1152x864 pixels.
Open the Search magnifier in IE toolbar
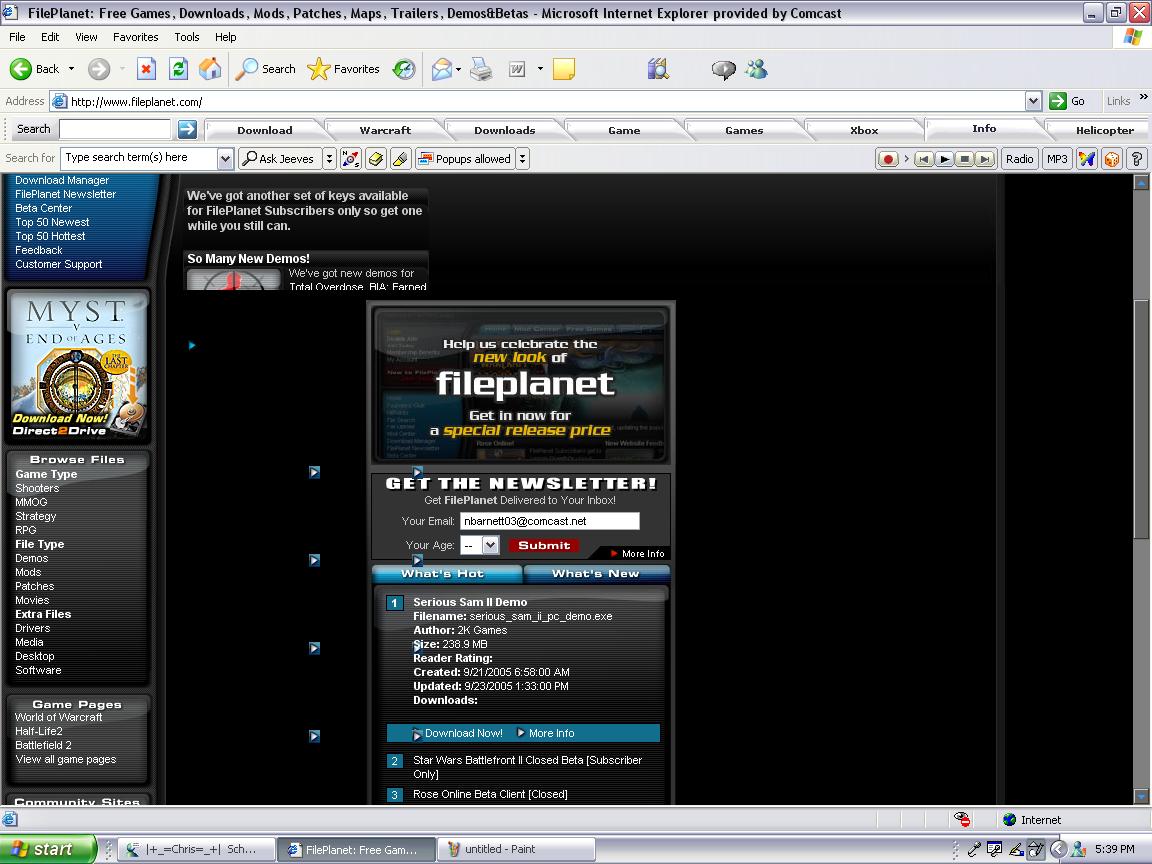(x=265, y=69)
